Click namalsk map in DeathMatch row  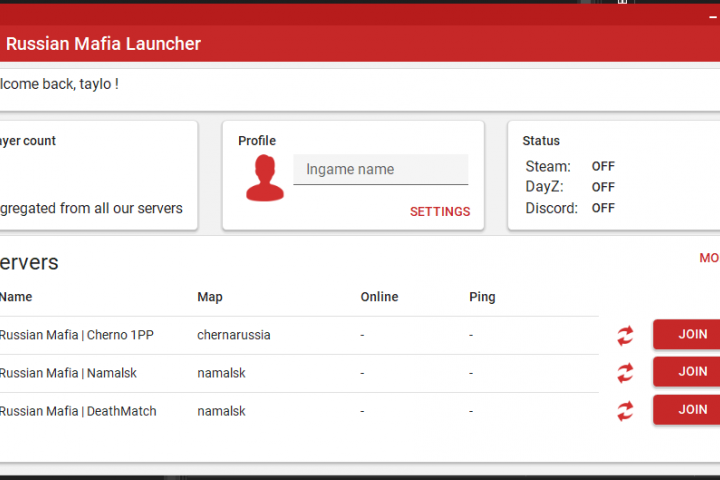pos(221,411)
